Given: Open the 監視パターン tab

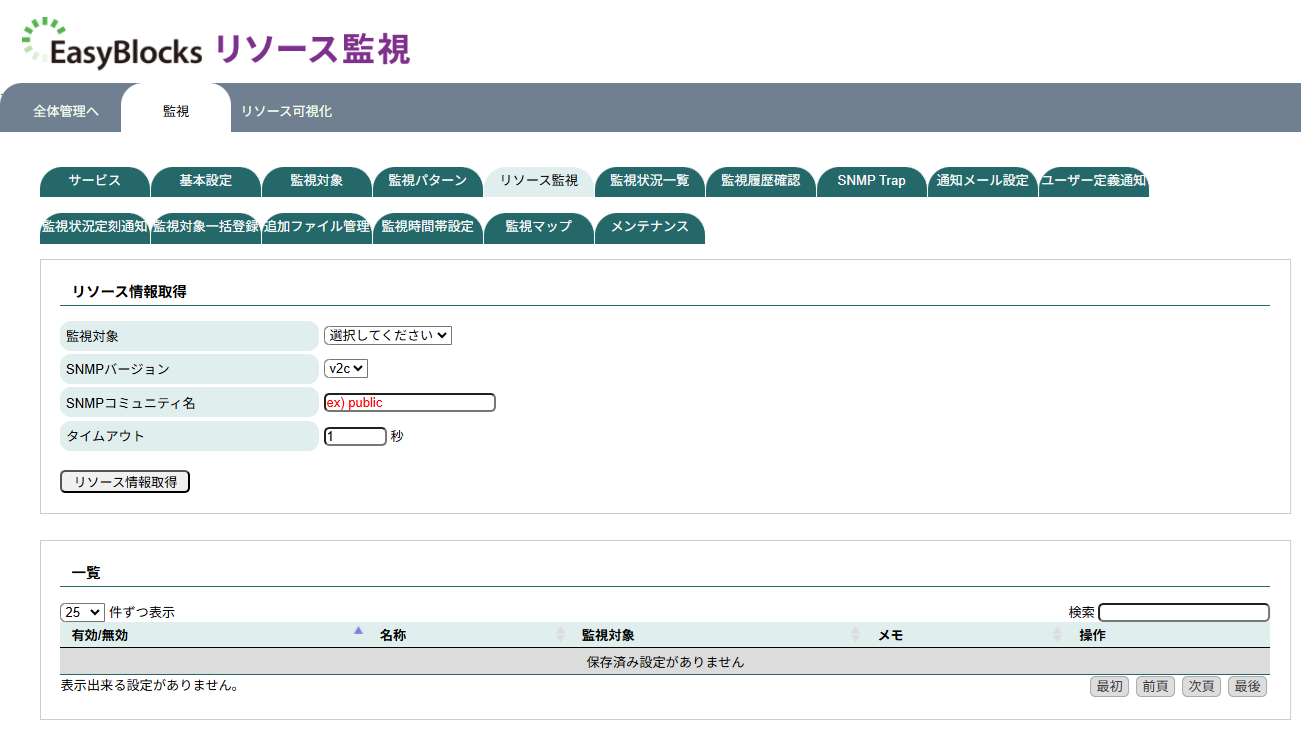Looking at the screenshot, I should [427, 181].
